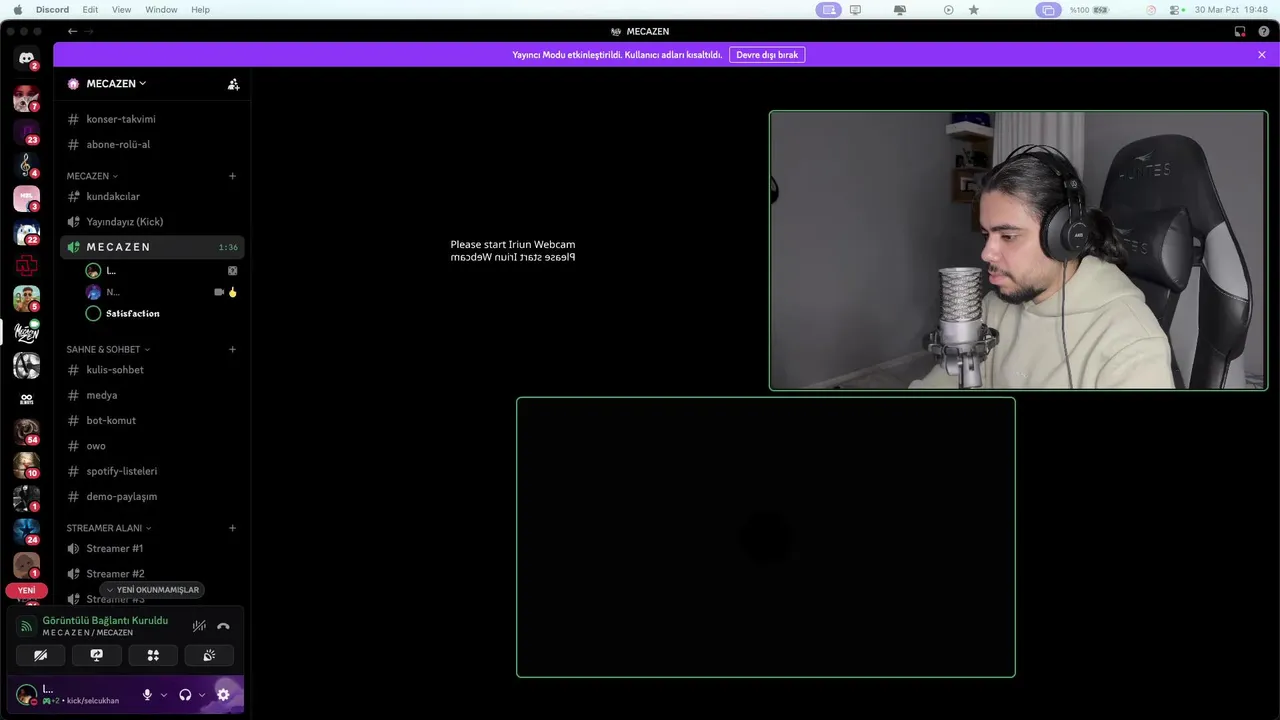Open the kulis-sohbet channel
The height and width of the screenshot is (720, 1280).
[152, 370]
